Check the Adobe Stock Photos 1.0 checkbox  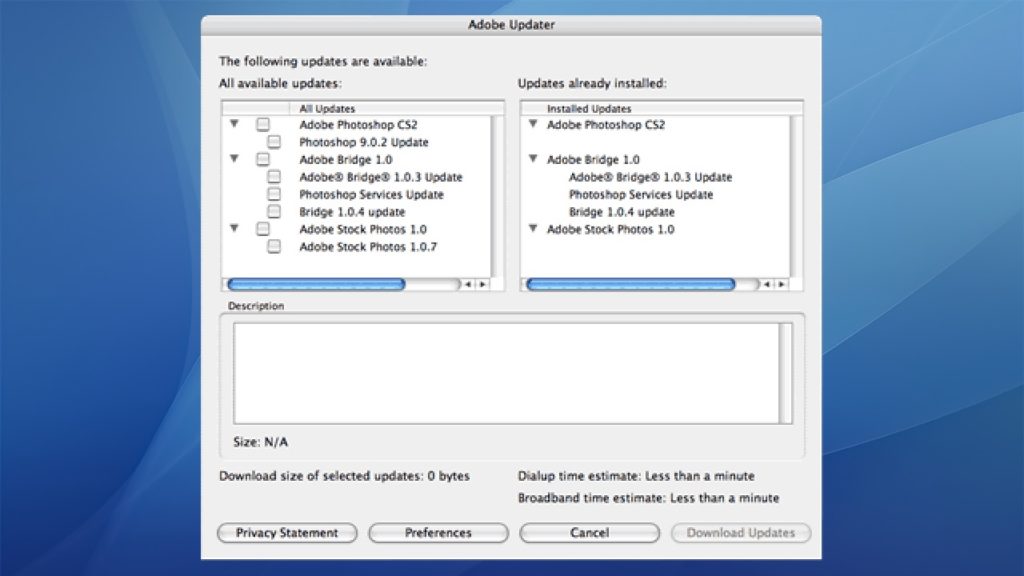click(x=263, y=229)
